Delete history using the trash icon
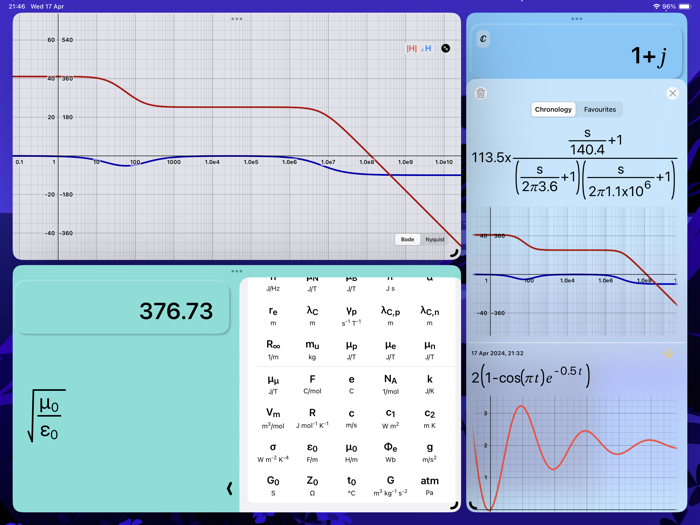700x525 pixels. [481, 93]
